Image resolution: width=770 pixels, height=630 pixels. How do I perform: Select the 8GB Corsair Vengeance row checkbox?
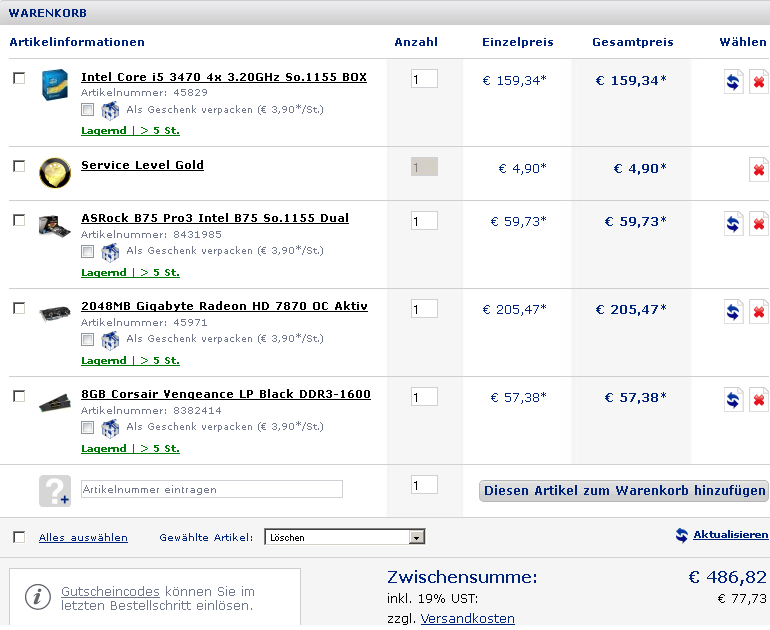click(19, 396)
